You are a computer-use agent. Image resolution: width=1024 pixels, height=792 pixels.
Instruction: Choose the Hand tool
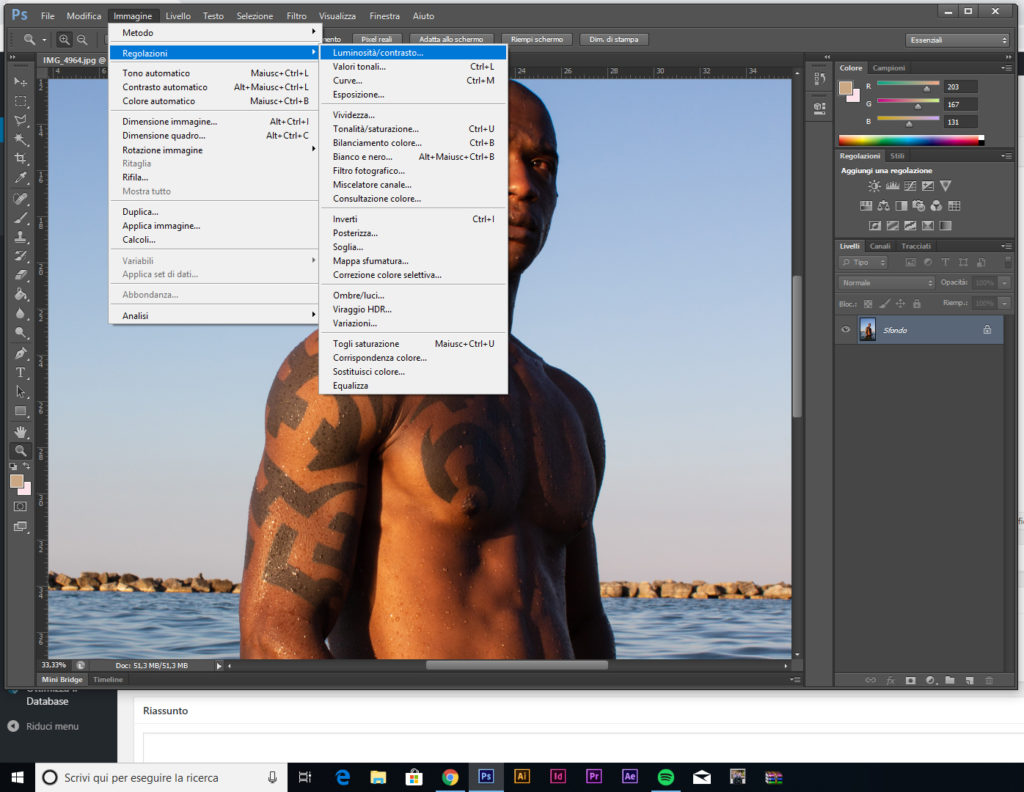pos(20,431)
